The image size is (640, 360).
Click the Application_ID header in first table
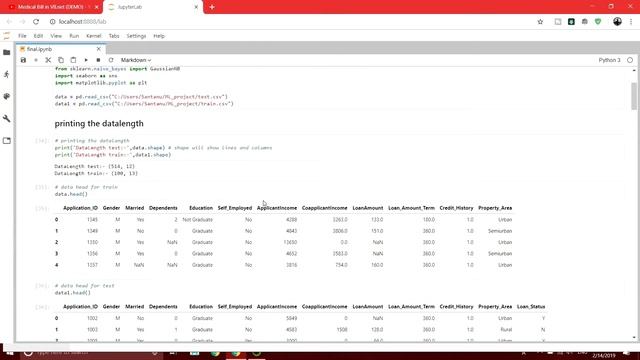pyautogui.click(x=80, y=208)
